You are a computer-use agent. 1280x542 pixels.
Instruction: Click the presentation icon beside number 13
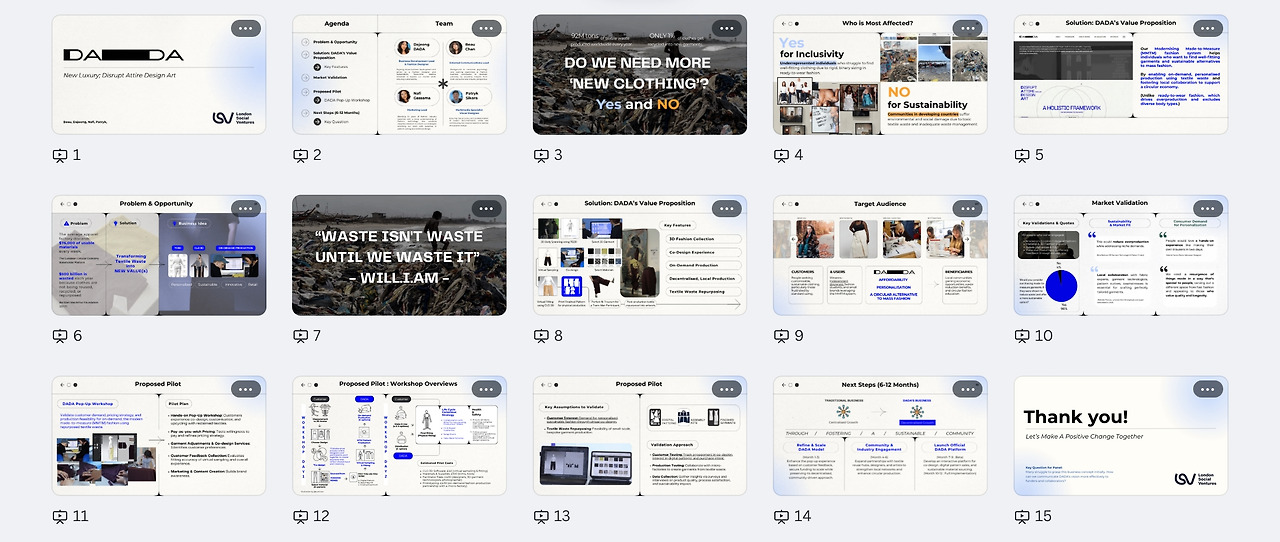541,517
